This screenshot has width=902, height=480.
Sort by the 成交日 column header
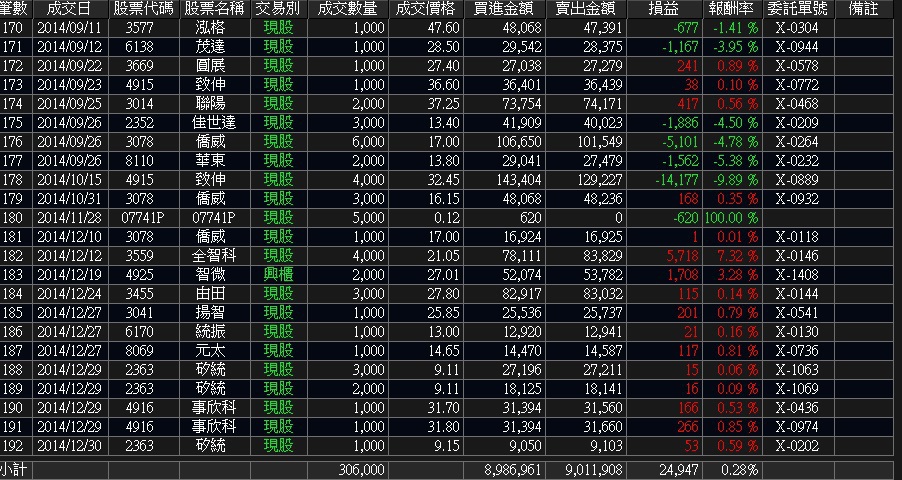point(70,9)
